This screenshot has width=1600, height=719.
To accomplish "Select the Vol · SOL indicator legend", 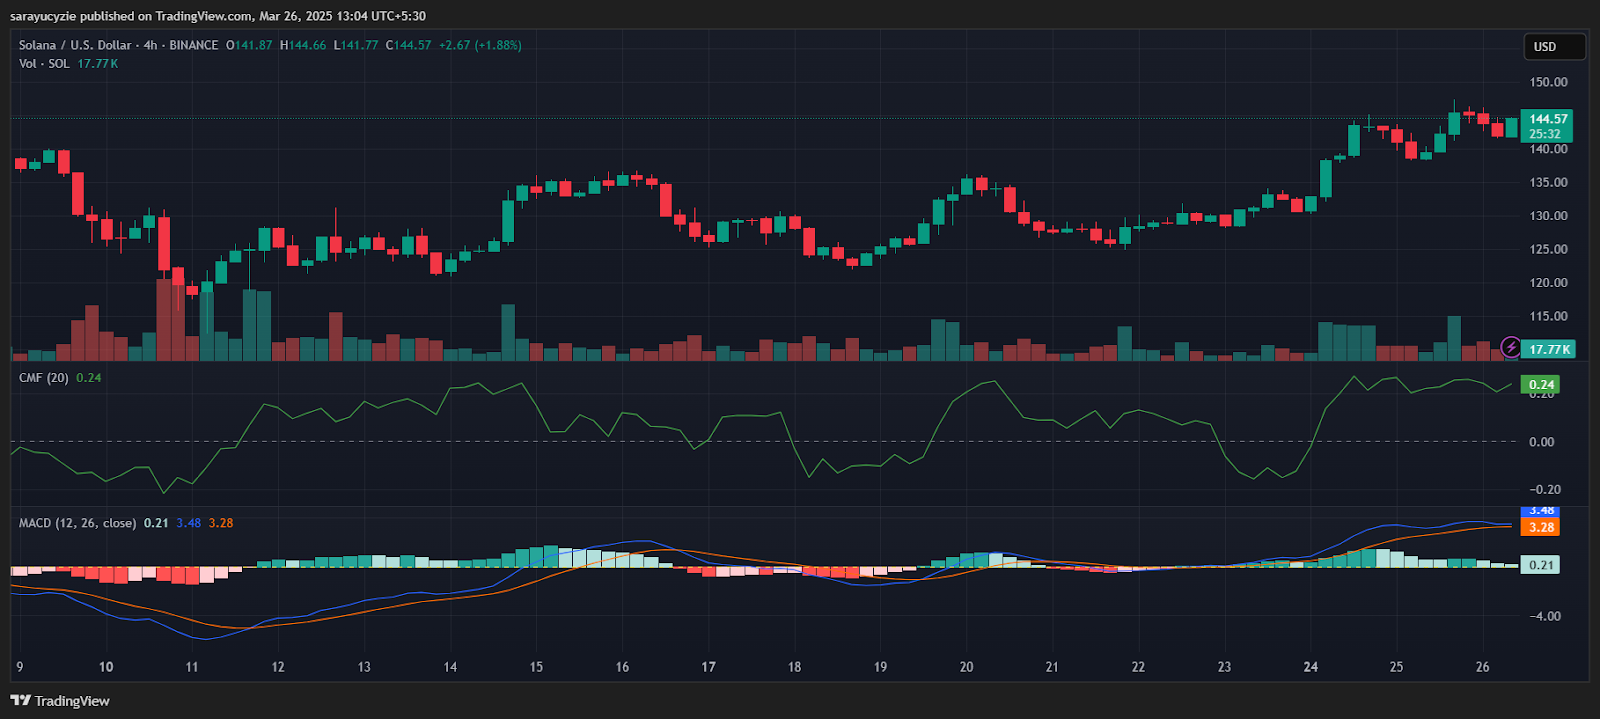I will coord(44,64).
